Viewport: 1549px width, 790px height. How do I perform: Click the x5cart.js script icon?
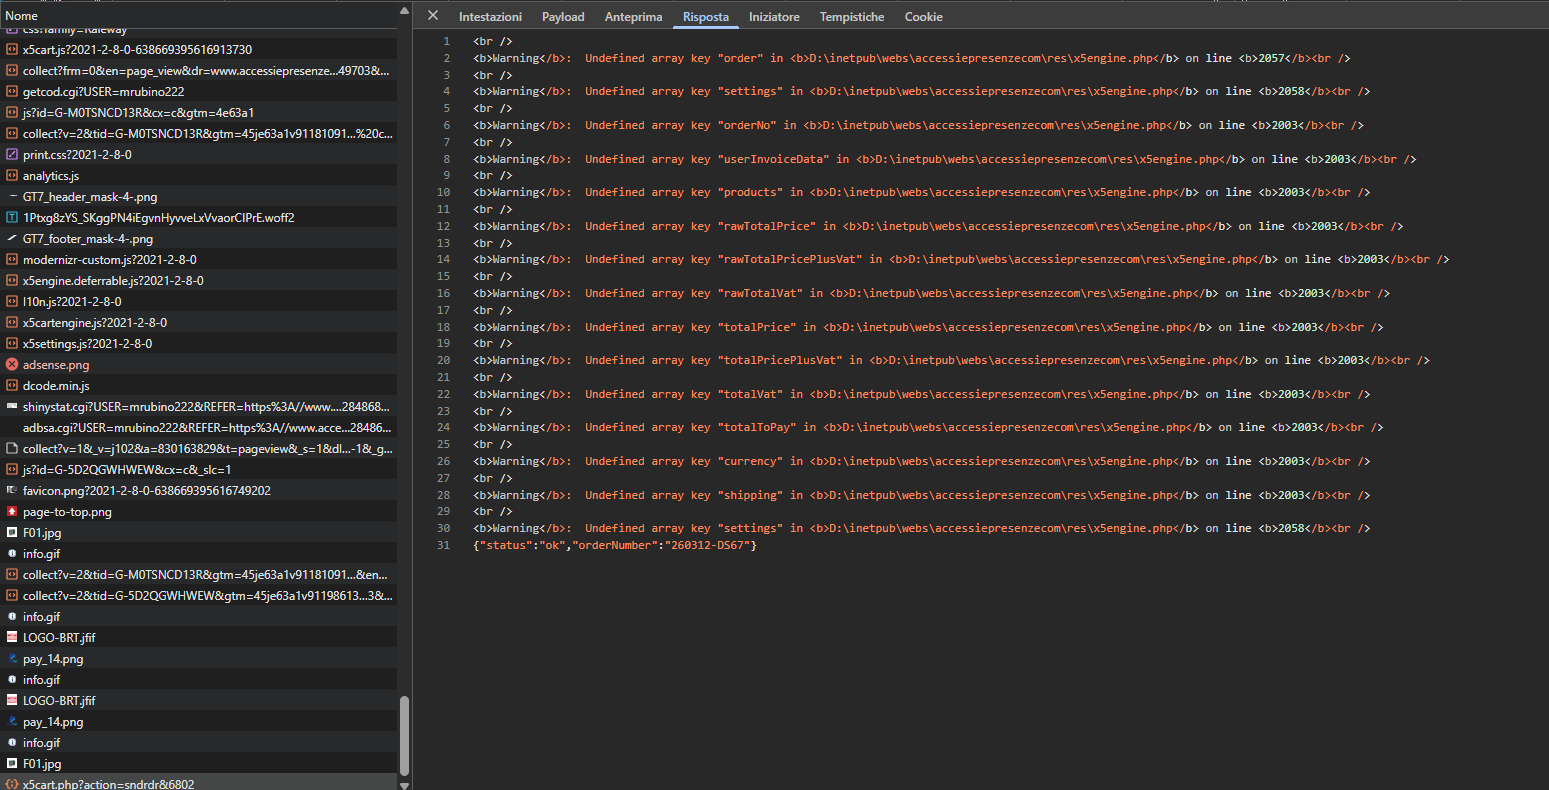pos(12,50)
